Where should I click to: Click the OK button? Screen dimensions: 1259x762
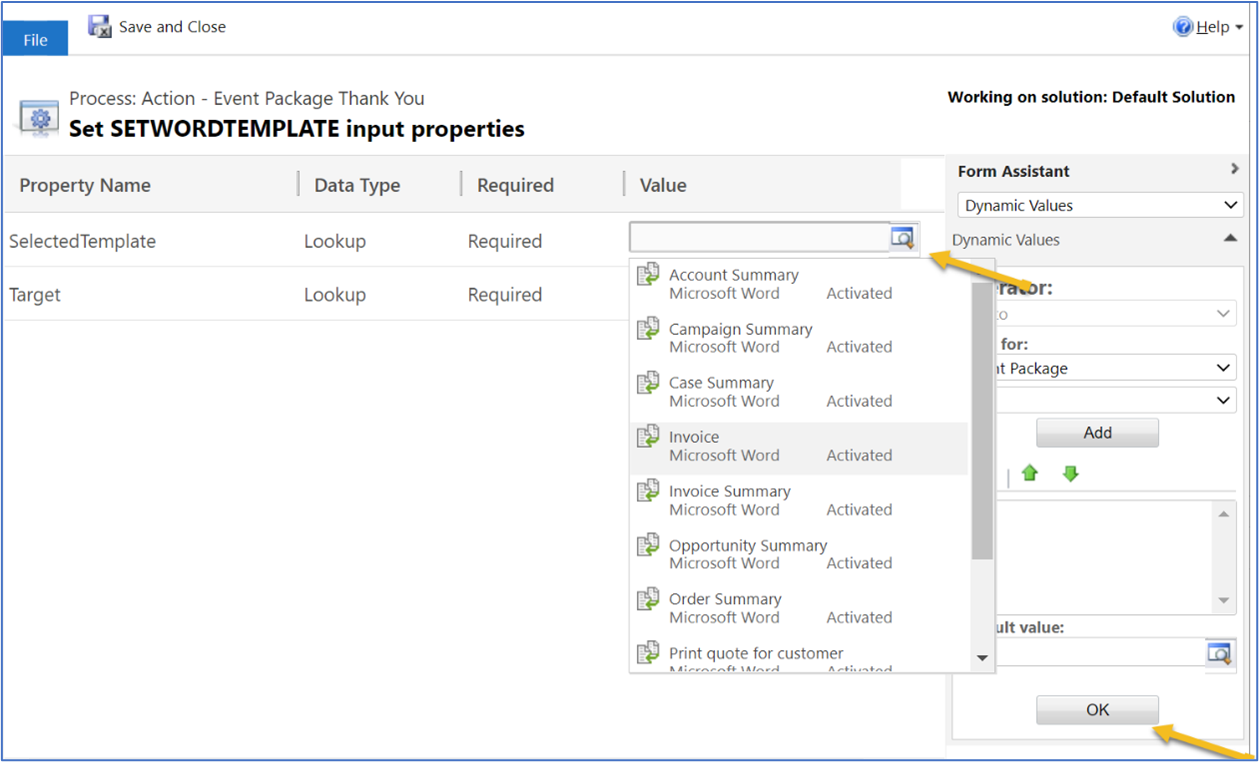pos(1096,709)
